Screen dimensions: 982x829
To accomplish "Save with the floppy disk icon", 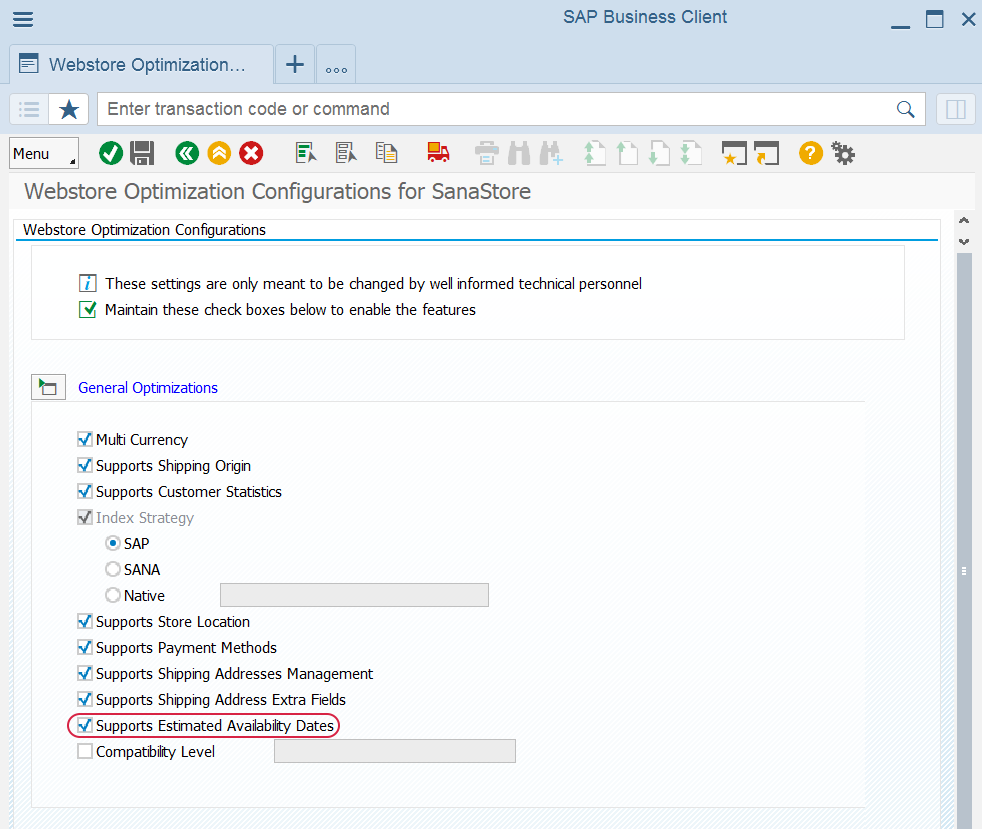I will tap(142, 153).
